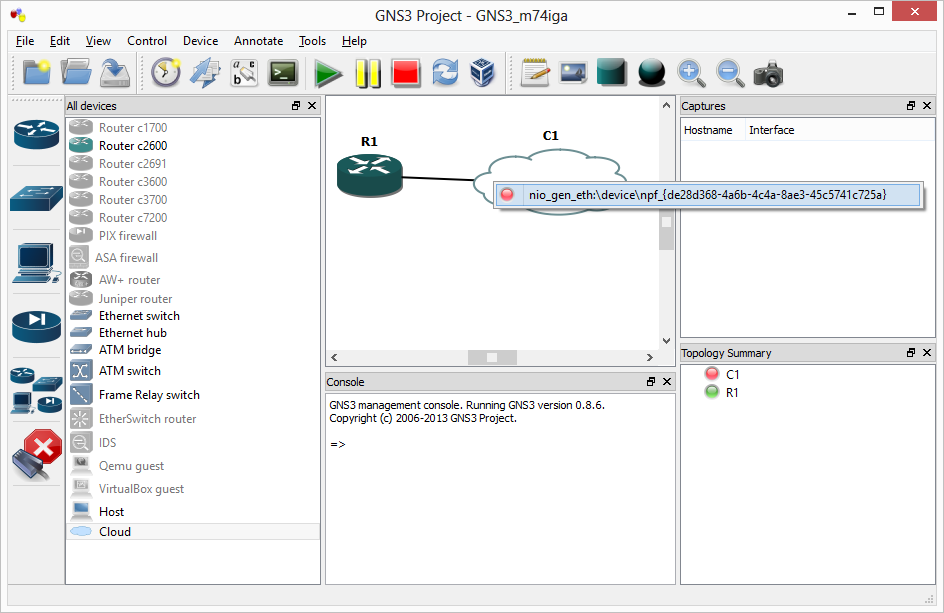The height and width of the screenshot is (613, 944).
Task: Undock the Console panel
Action: 651,381
